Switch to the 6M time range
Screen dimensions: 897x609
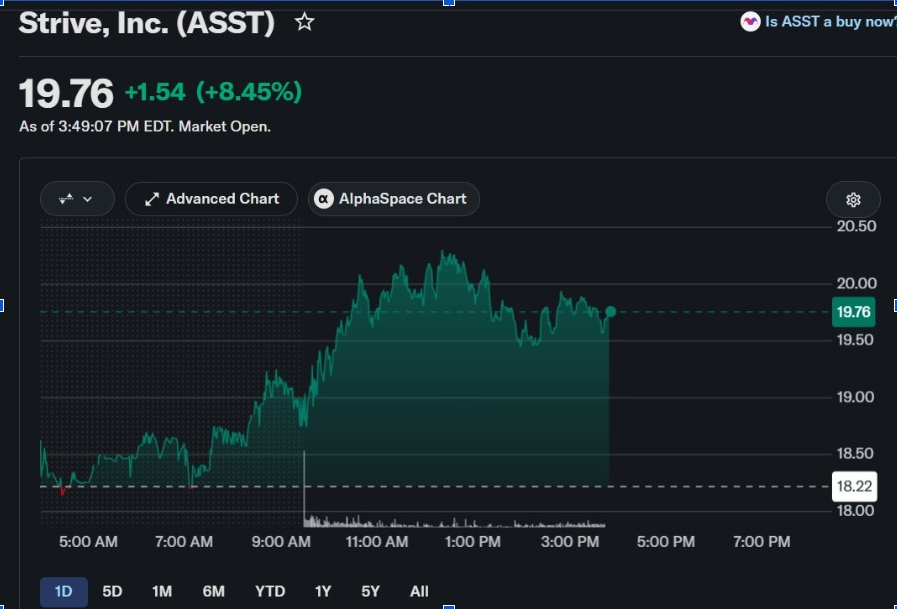pyautogui.click(x=213, y=591)
